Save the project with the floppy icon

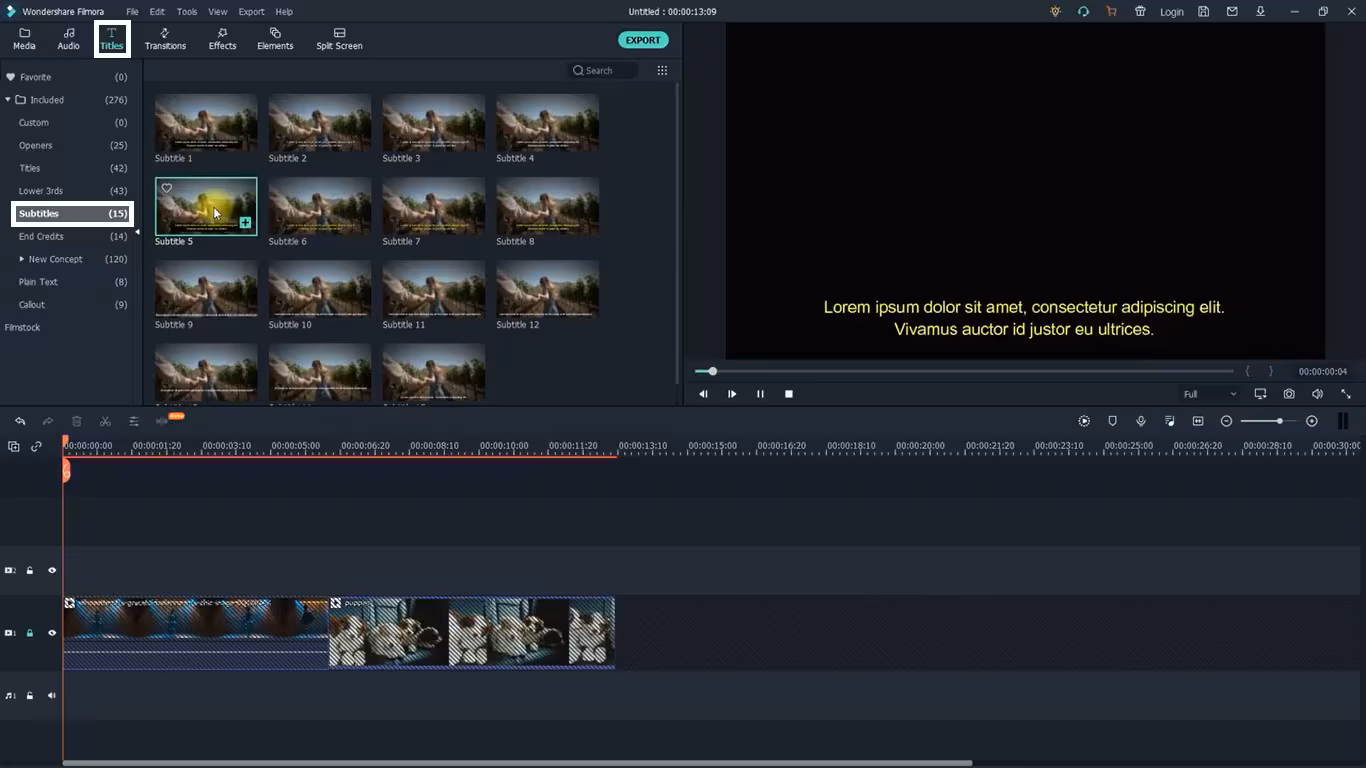coord(1203,12)
